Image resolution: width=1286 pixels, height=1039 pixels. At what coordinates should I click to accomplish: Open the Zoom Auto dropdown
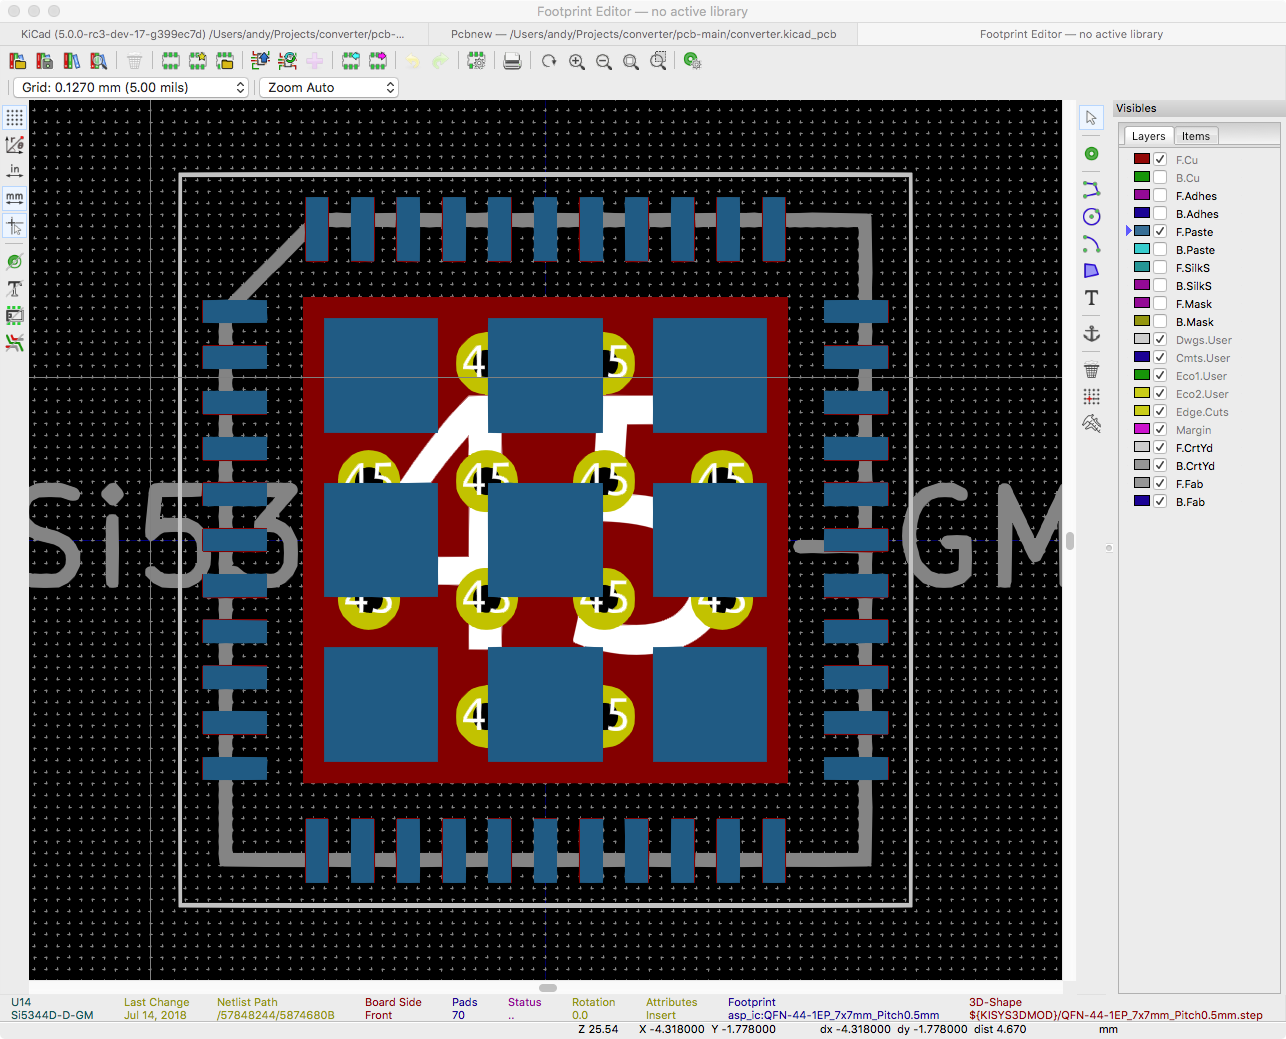[x=328, y=88]
